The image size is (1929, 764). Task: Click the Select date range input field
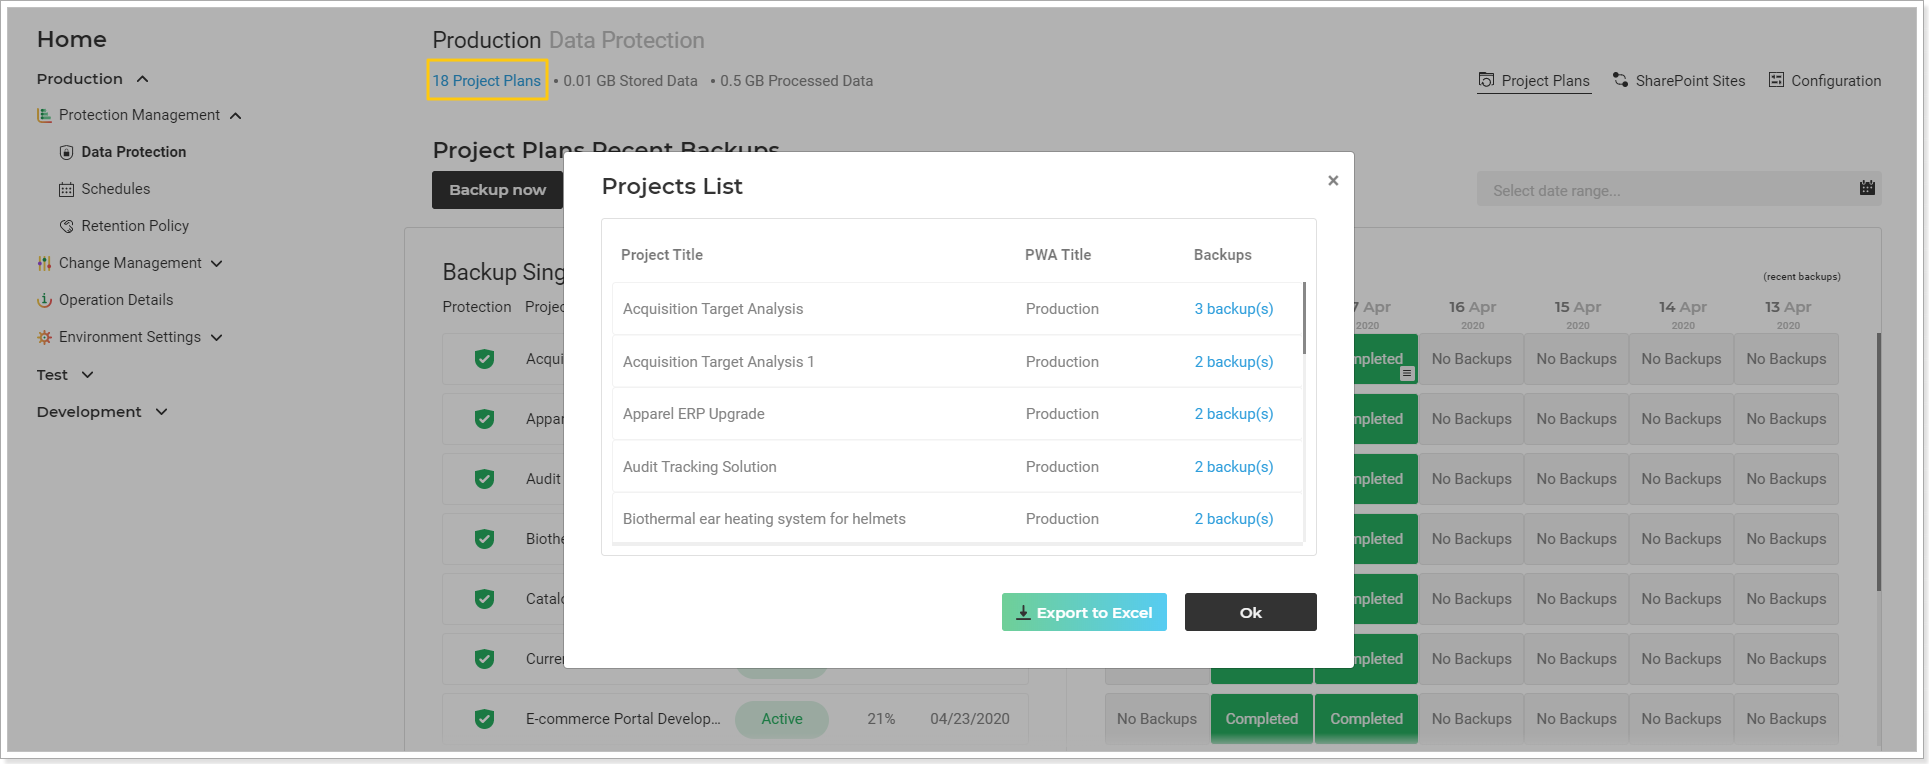1679,190
